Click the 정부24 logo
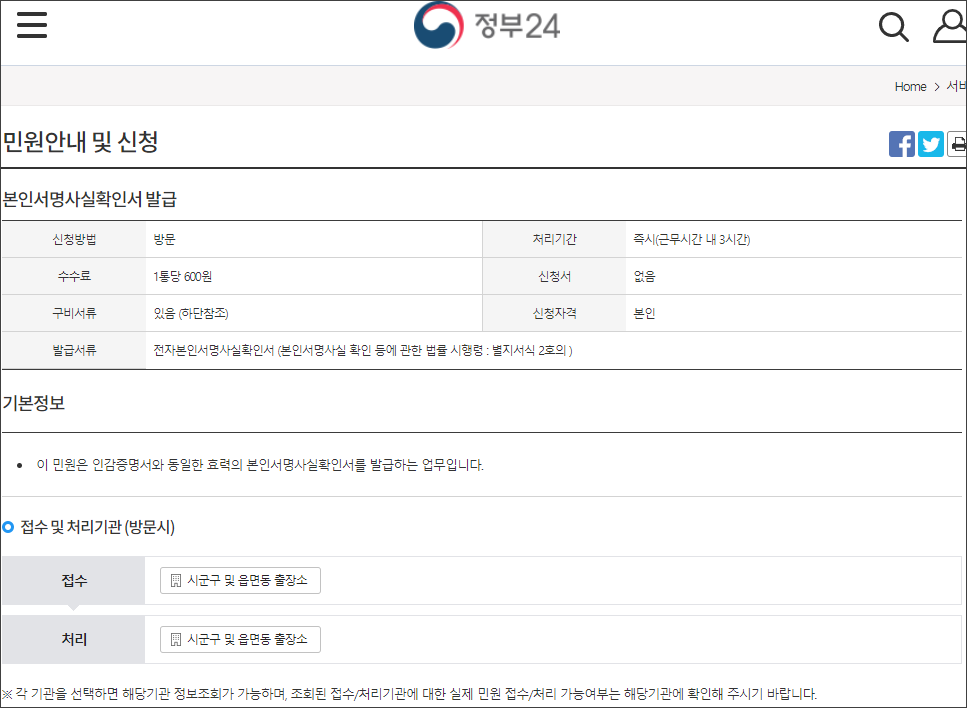The image size is (967, 708). [487, 25]
